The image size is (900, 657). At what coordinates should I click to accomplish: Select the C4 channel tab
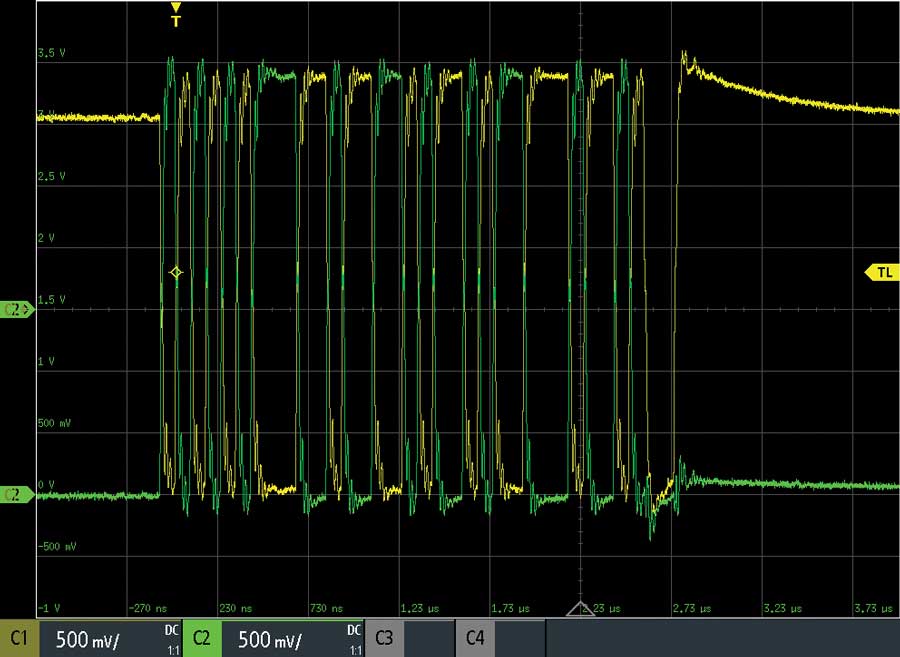click(476, 638)
